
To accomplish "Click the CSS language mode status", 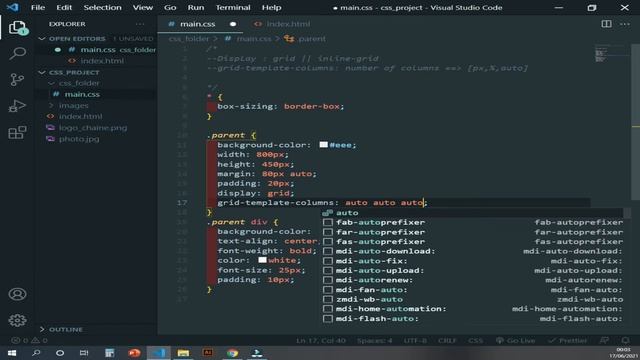I will (x=475, y=340).
